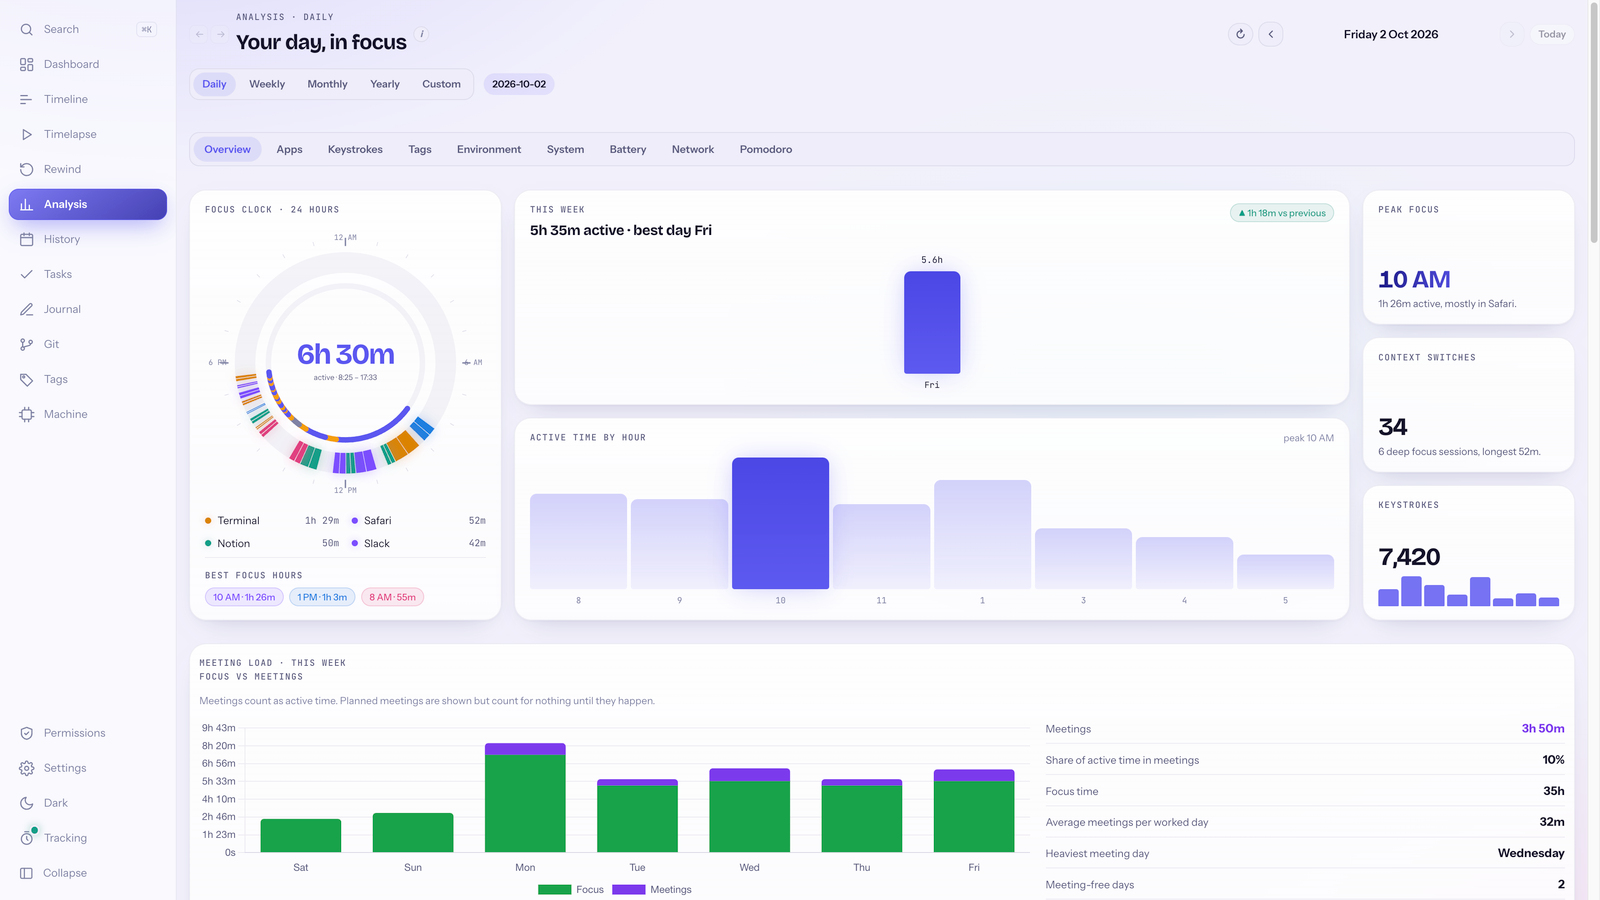
Task: Go to previous day chevron
Action: tap(1271, 34)
